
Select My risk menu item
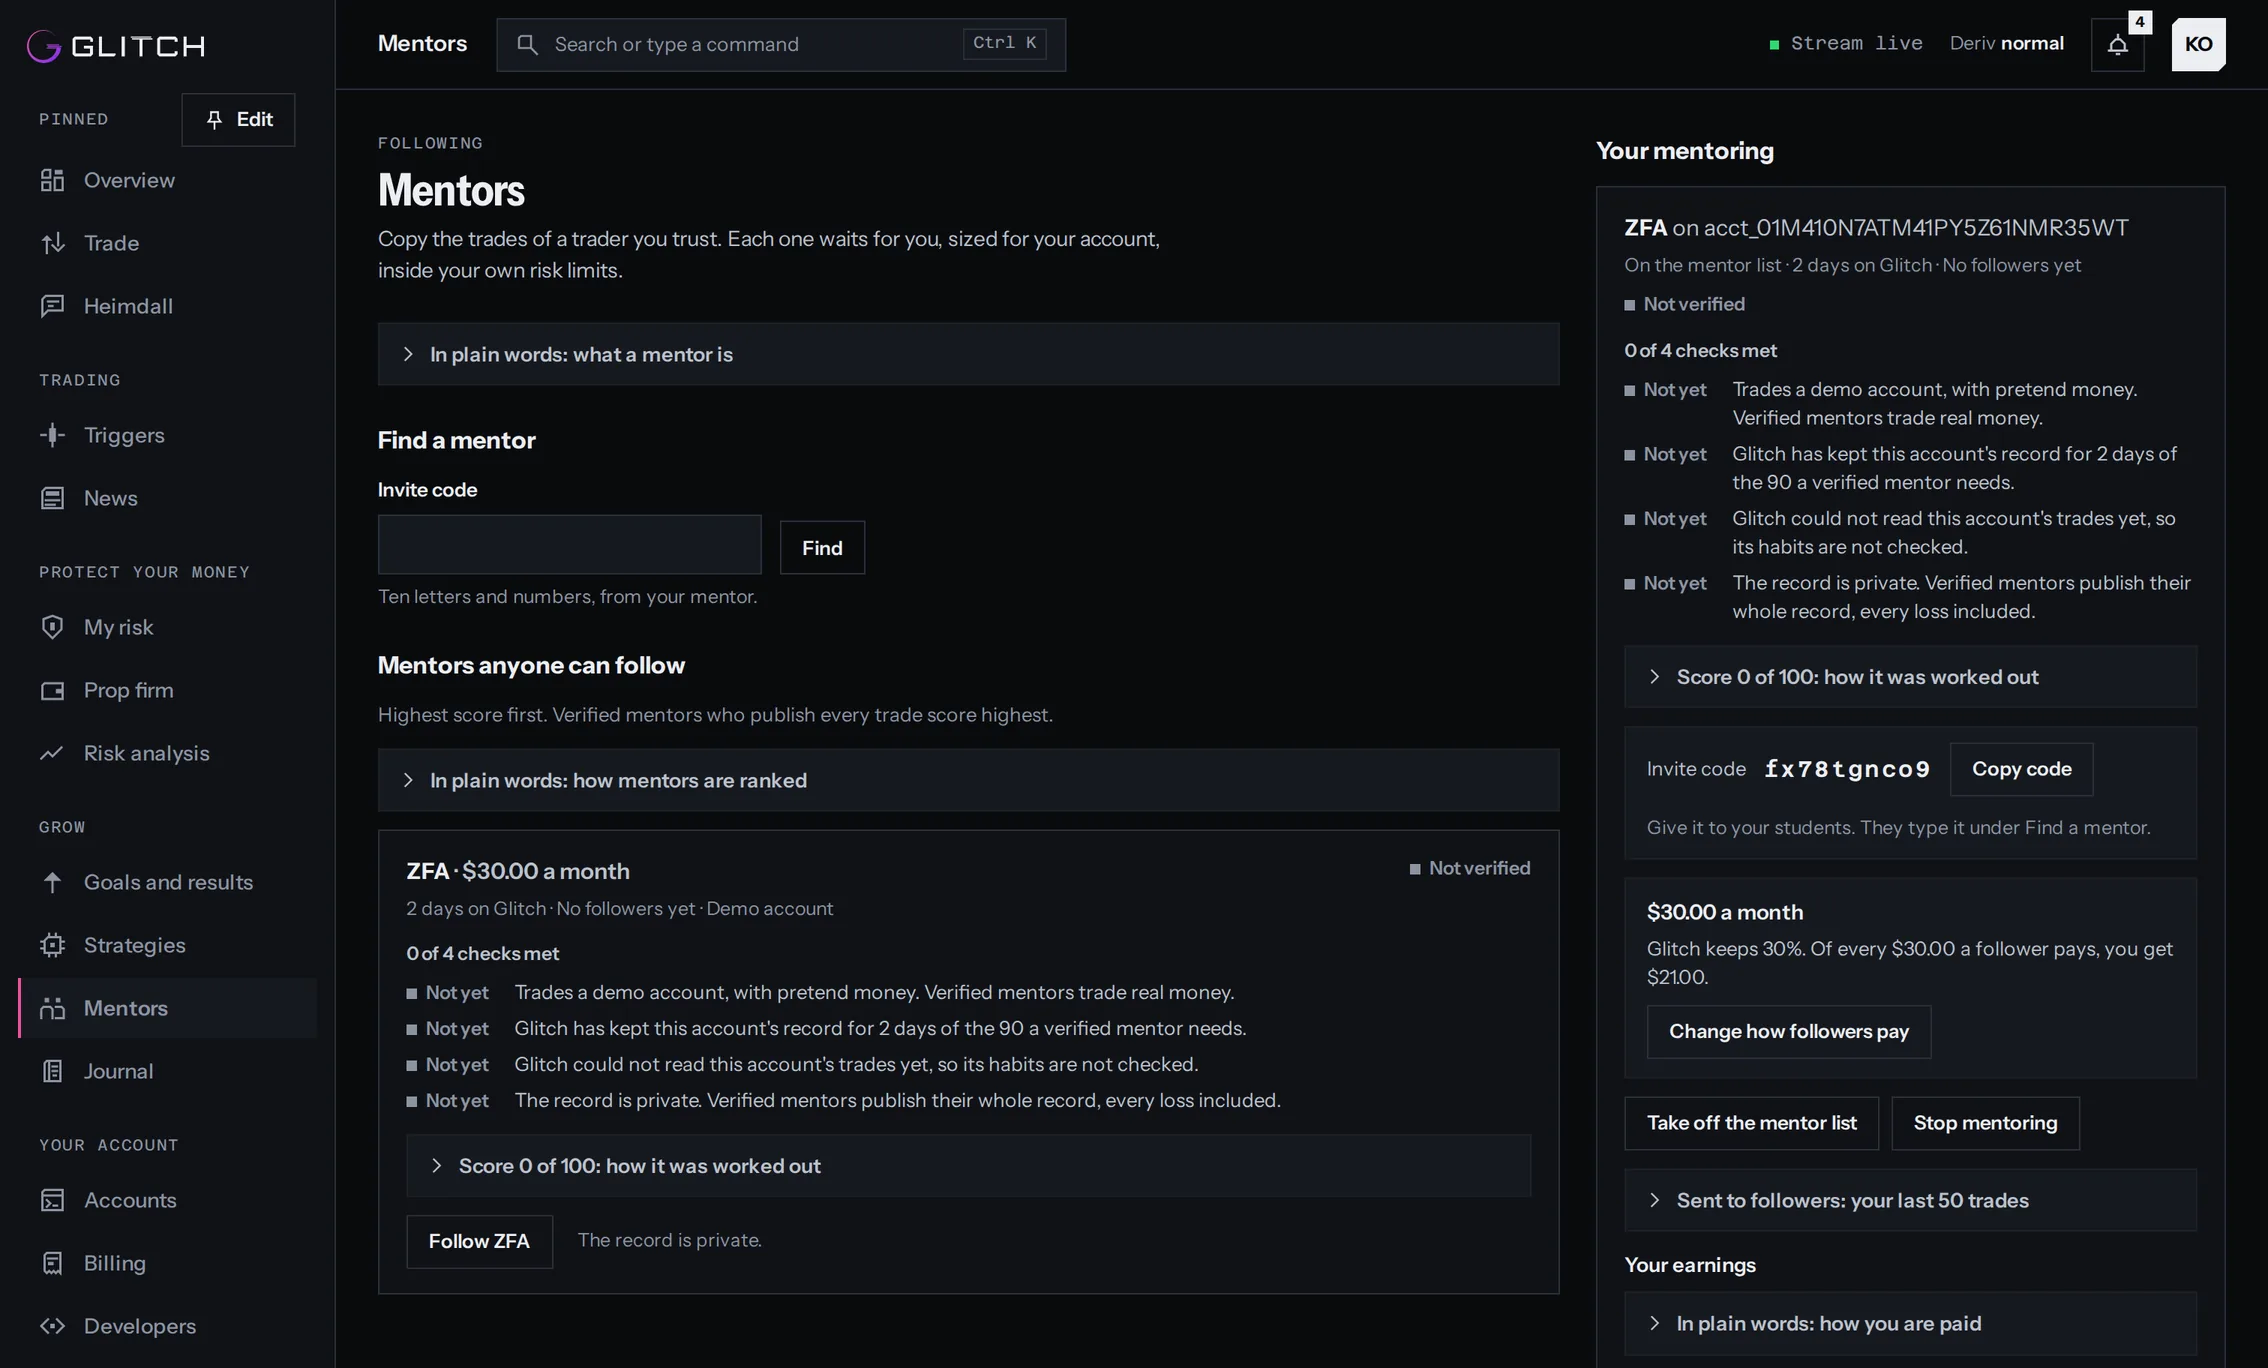168,627
